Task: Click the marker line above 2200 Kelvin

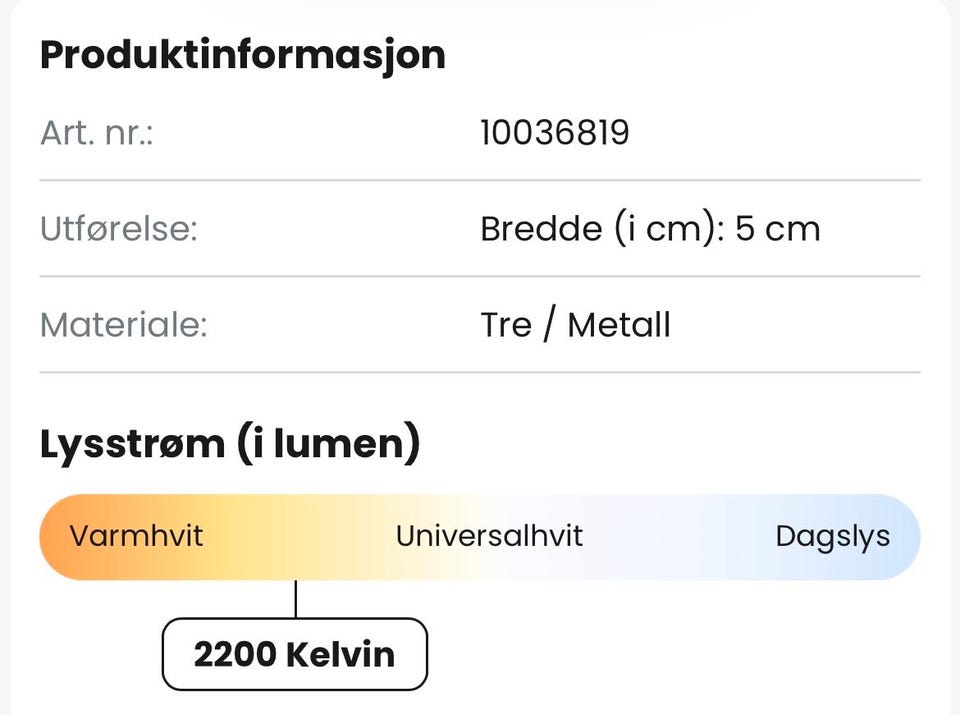Action: click(296, 599)
